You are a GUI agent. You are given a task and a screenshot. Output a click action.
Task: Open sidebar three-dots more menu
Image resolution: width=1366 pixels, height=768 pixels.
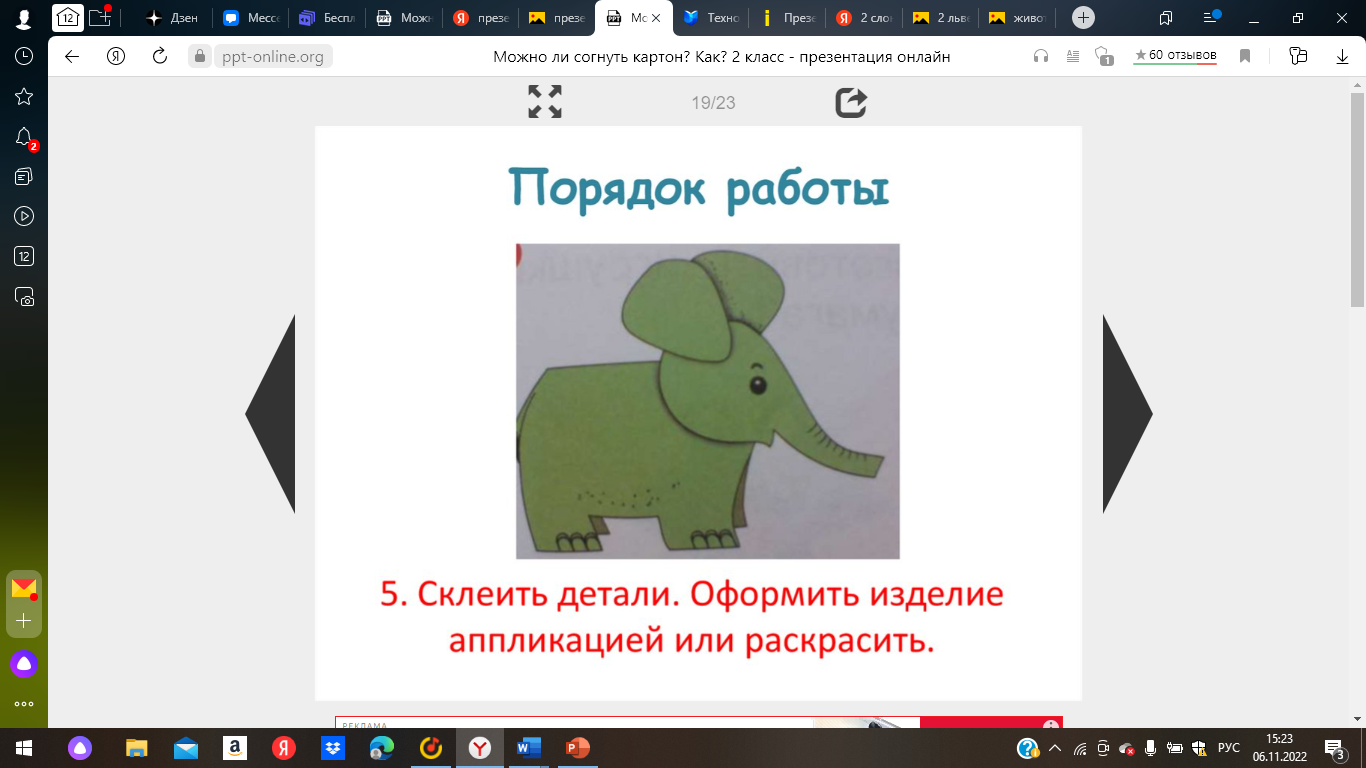tap(24, 704)
